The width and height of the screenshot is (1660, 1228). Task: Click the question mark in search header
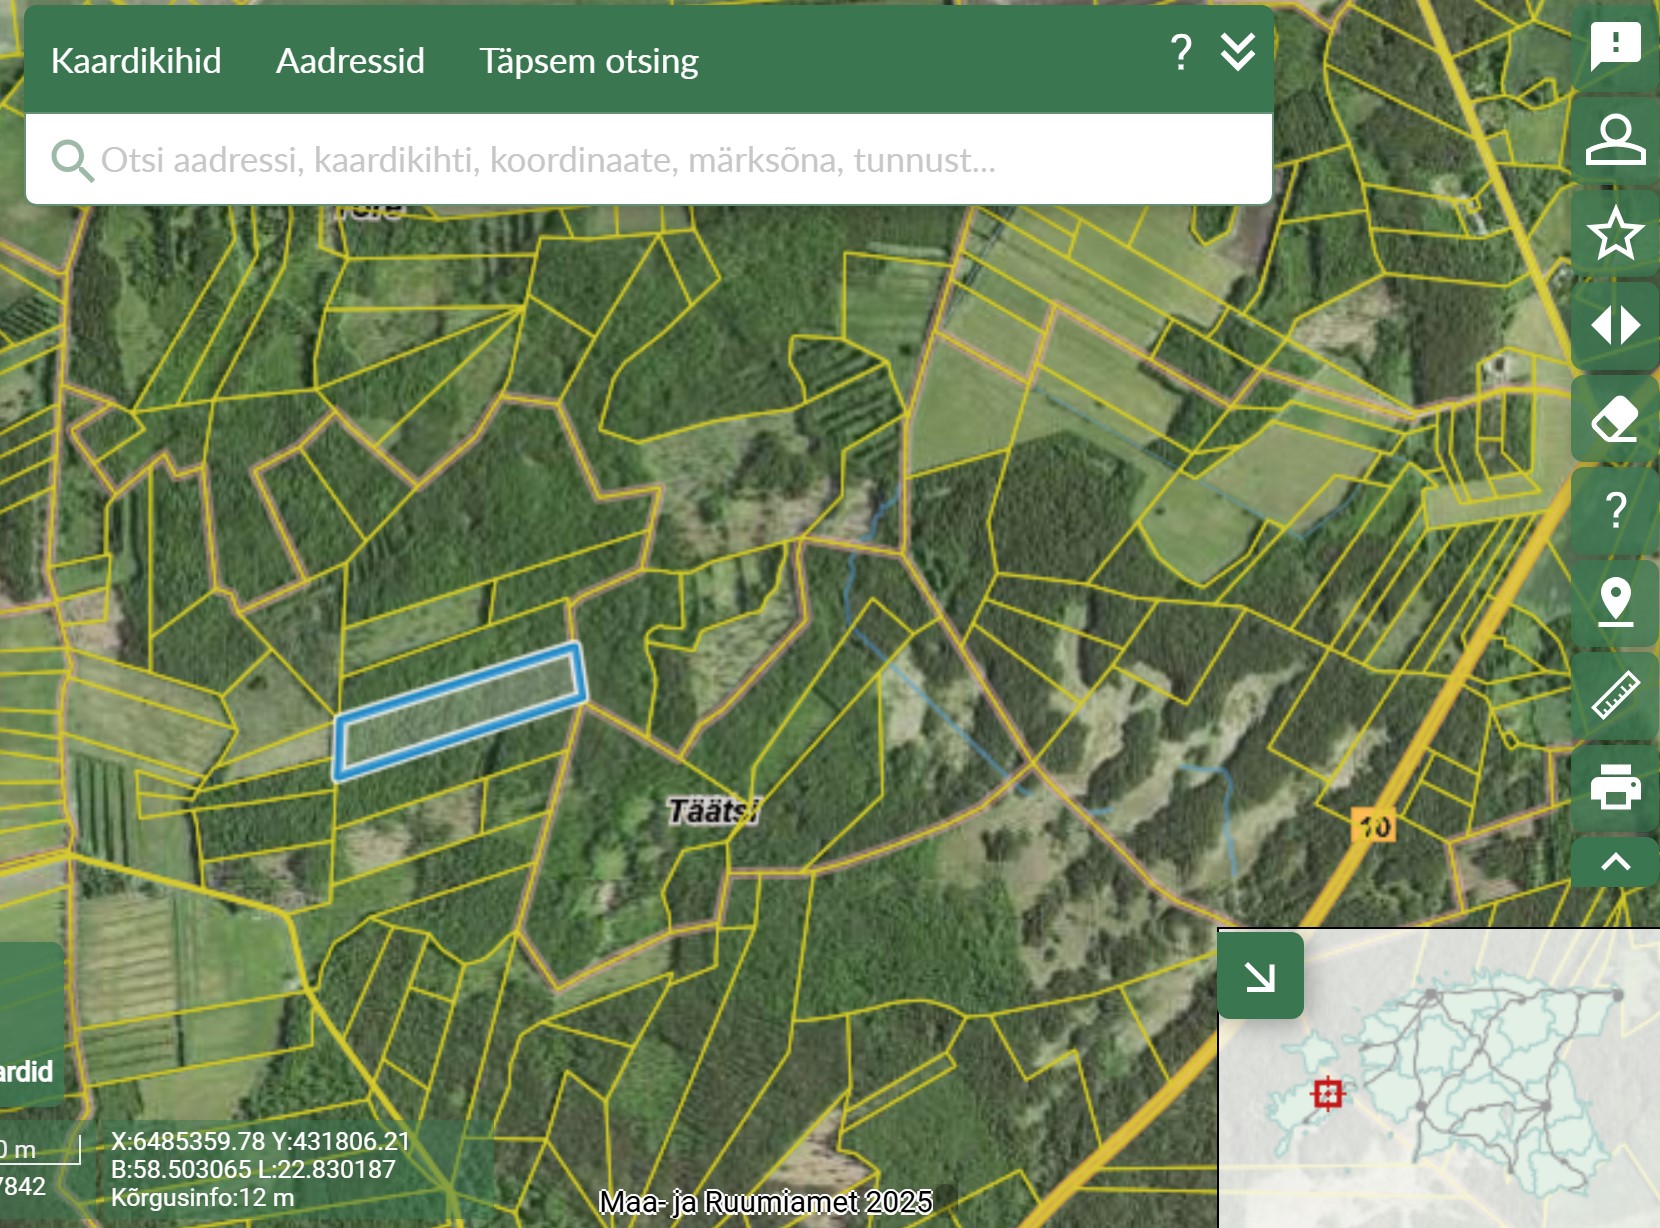pos(1181,52)
